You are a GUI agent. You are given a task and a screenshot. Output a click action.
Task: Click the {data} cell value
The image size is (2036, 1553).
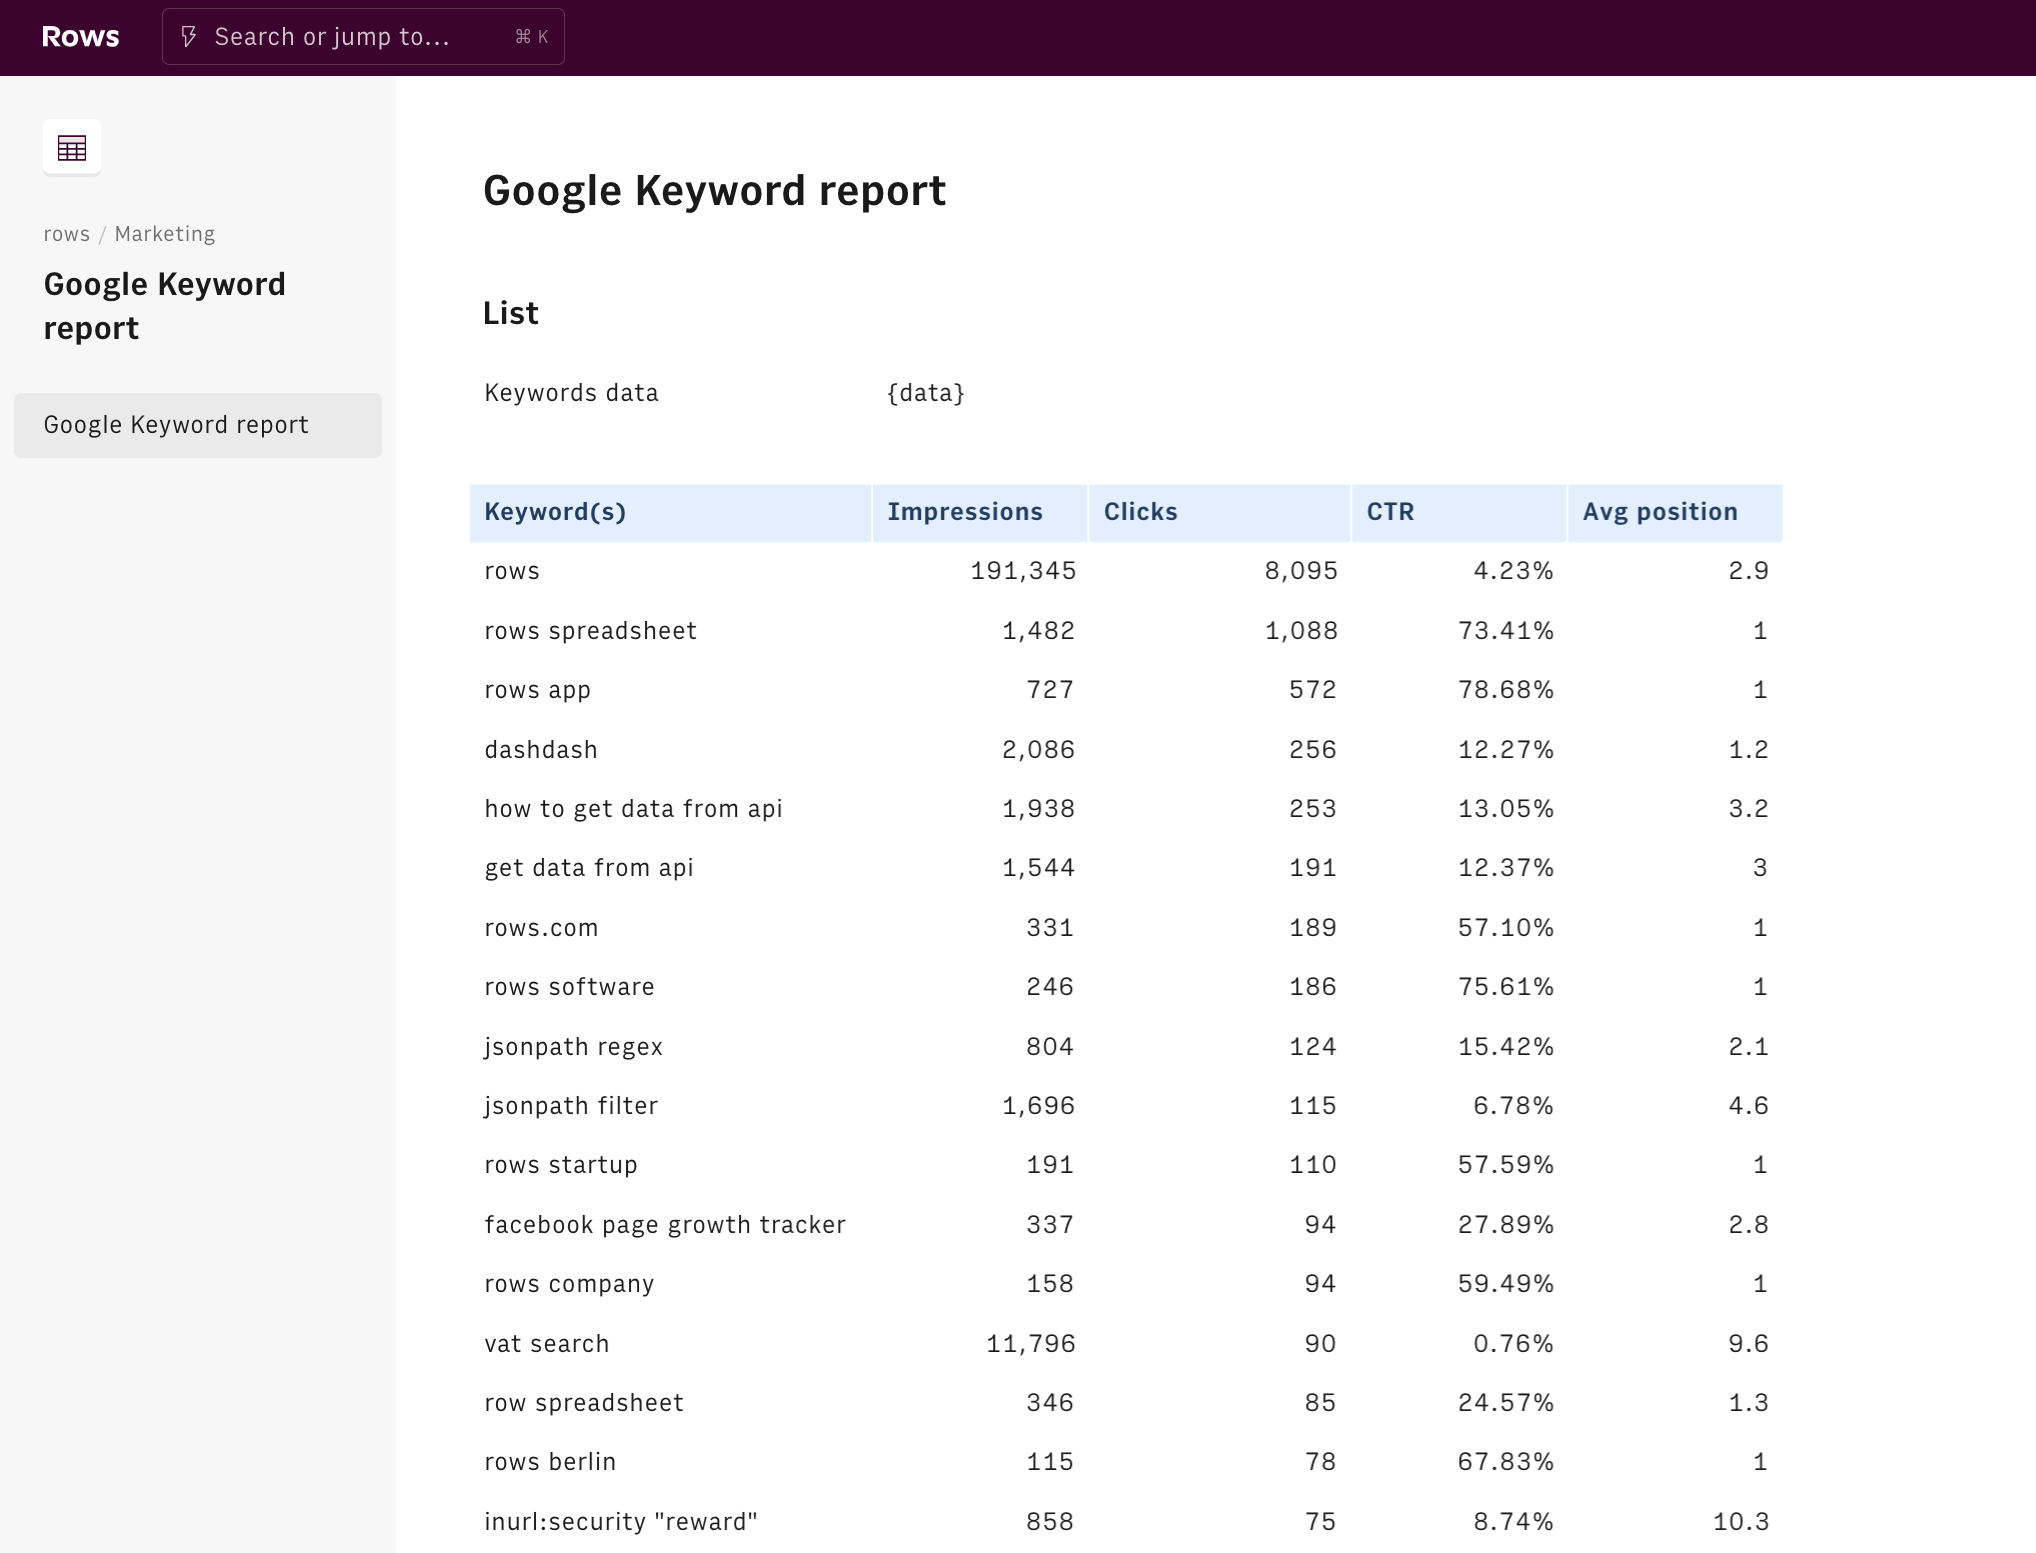(925, 393)
